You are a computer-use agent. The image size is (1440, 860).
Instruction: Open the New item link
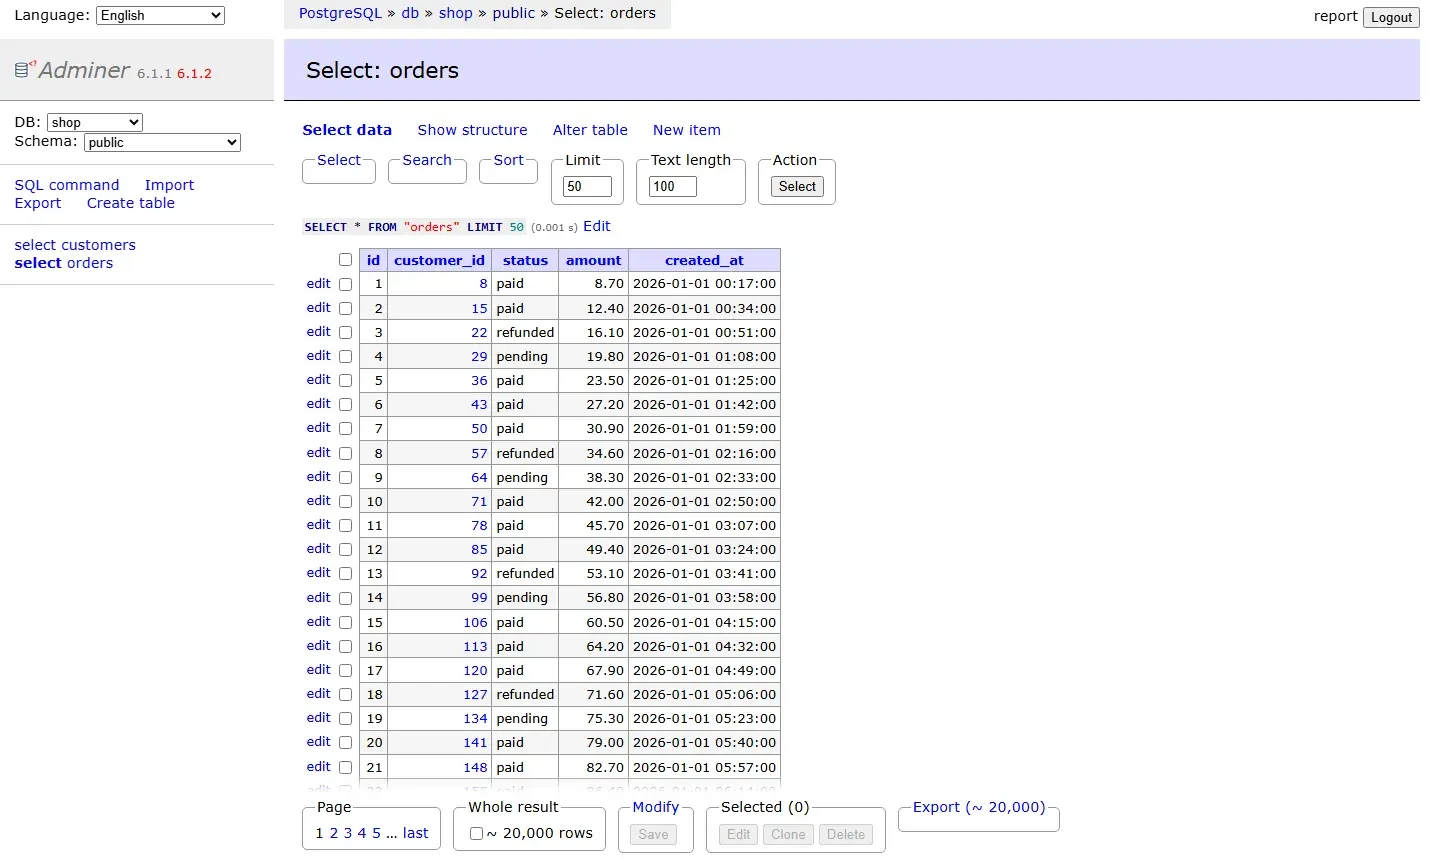(687, 130)
